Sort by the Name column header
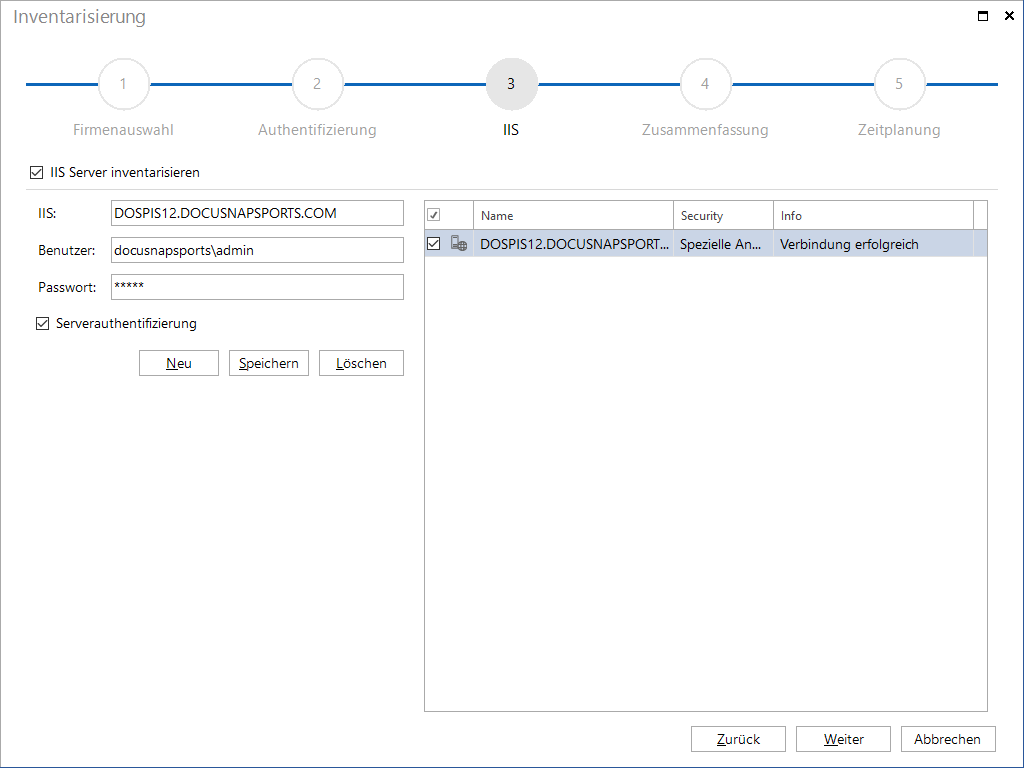 pyautogui.click(x=573, y=215)
